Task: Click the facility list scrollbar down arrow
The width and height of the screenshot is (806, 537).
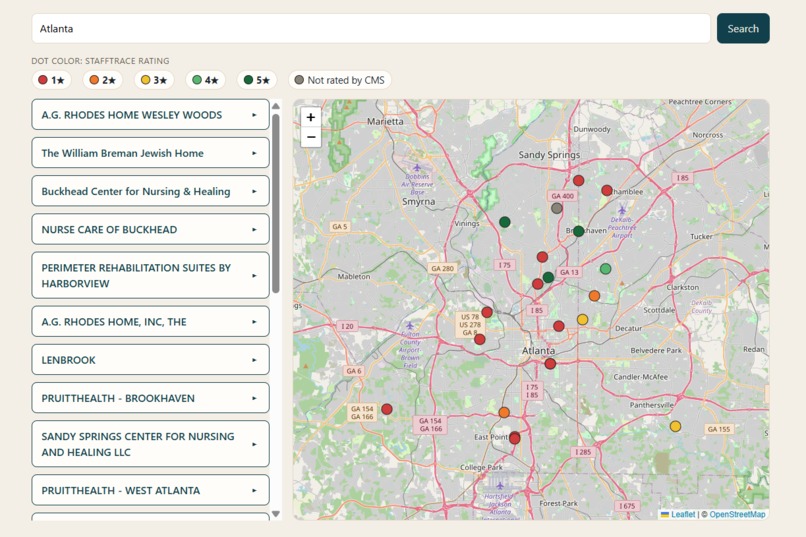Action: click(276, 514)
